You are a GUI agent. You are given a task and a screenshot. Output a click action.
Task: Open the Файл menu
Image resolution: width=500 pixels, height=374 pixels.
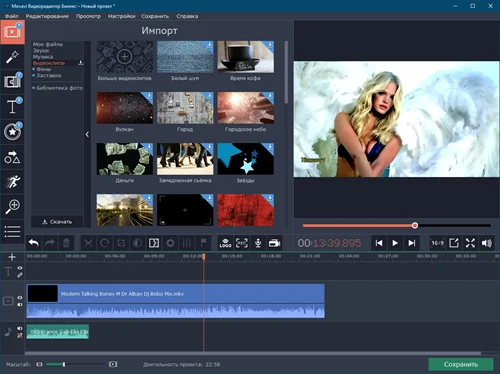[12, 16]
